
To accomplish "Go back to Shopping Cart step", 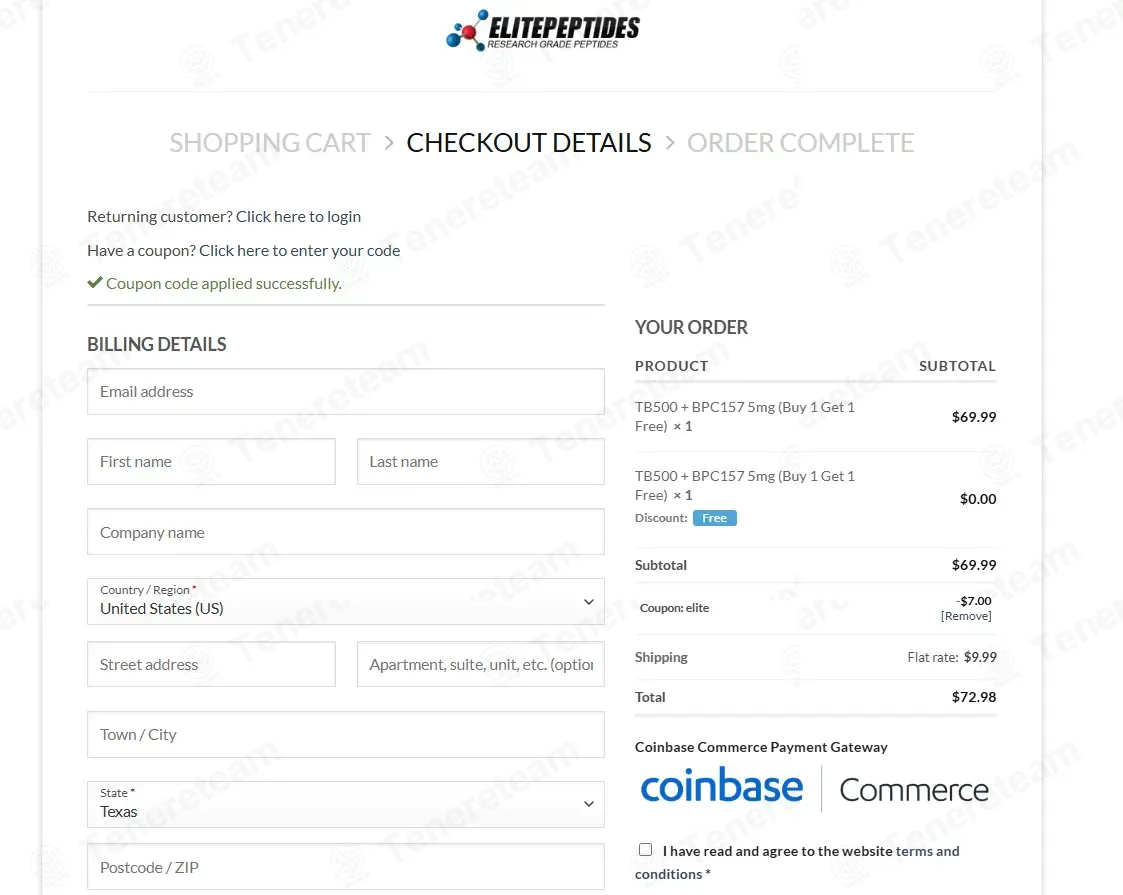I will click(270, 143).
